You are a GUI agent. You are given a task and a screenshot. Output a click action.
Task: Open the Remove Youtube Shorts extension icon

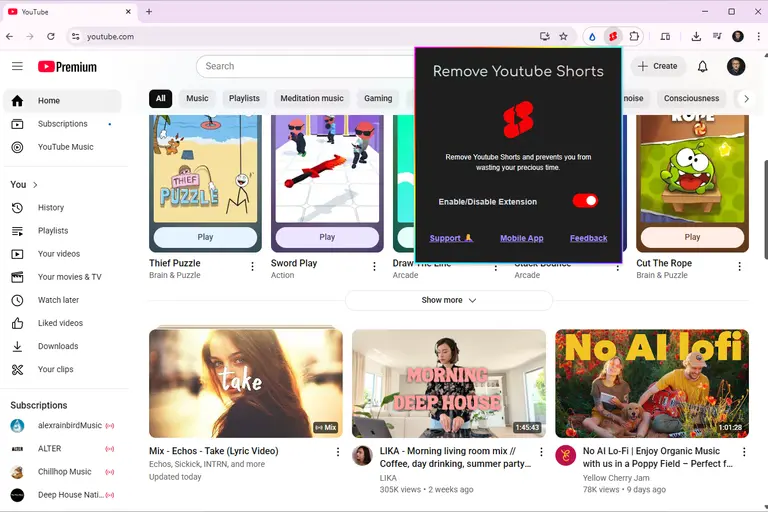point(613,36)
